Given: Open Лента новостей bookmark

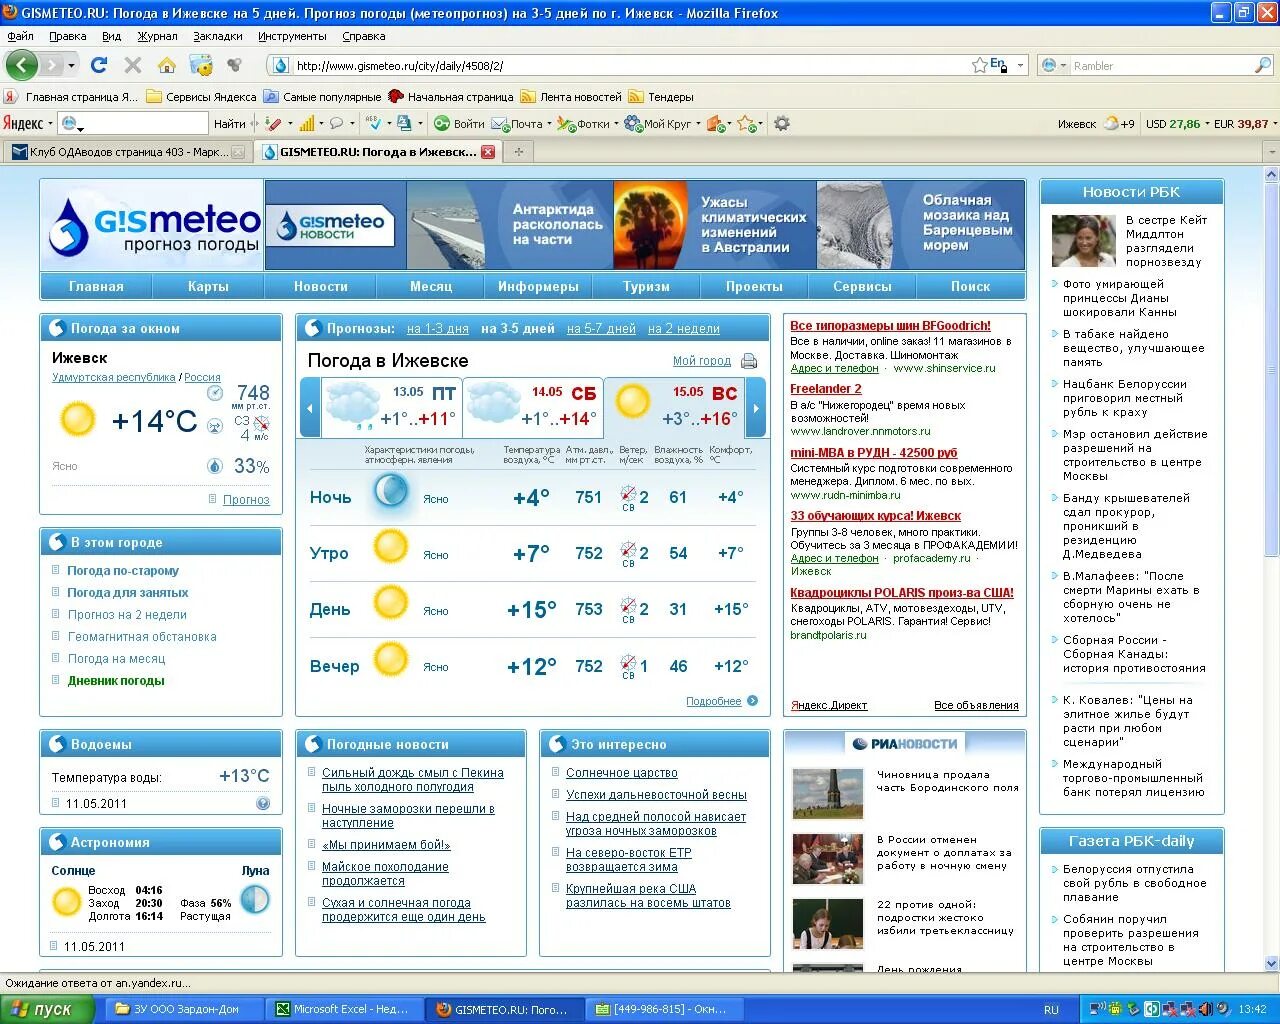Looking at the screenshot, I should pos(572,97).
